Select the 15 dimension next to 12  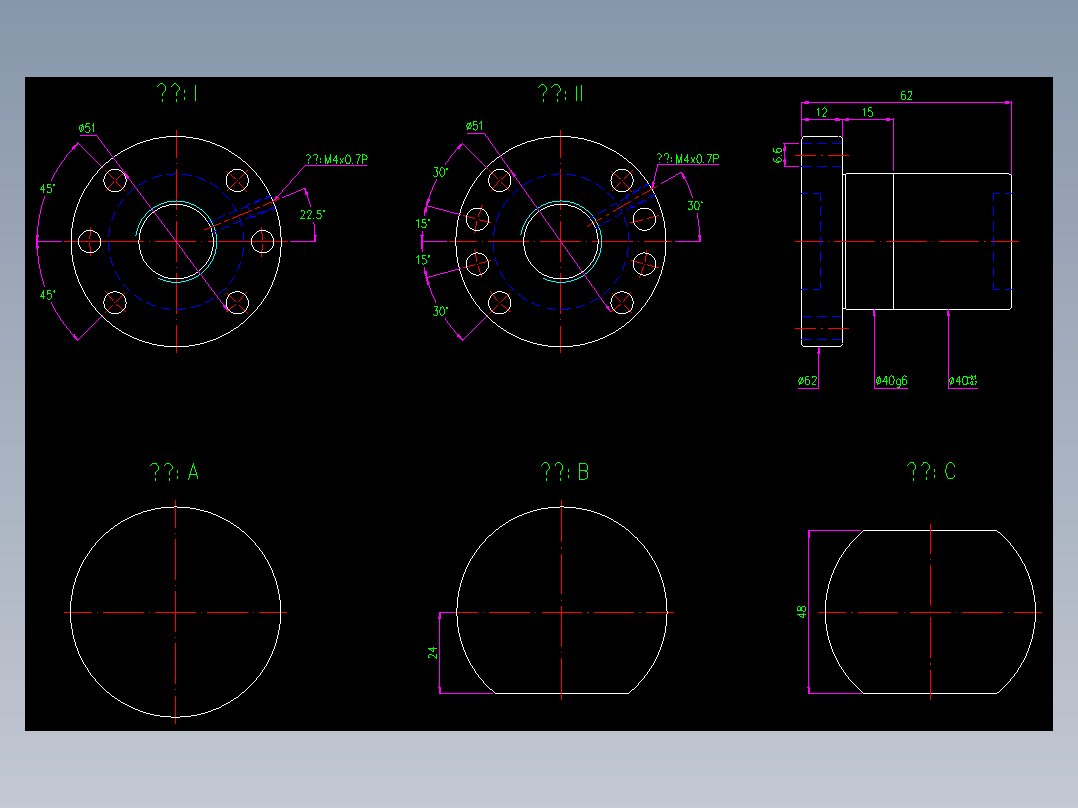pyautogui.click(x=868, y=112)
